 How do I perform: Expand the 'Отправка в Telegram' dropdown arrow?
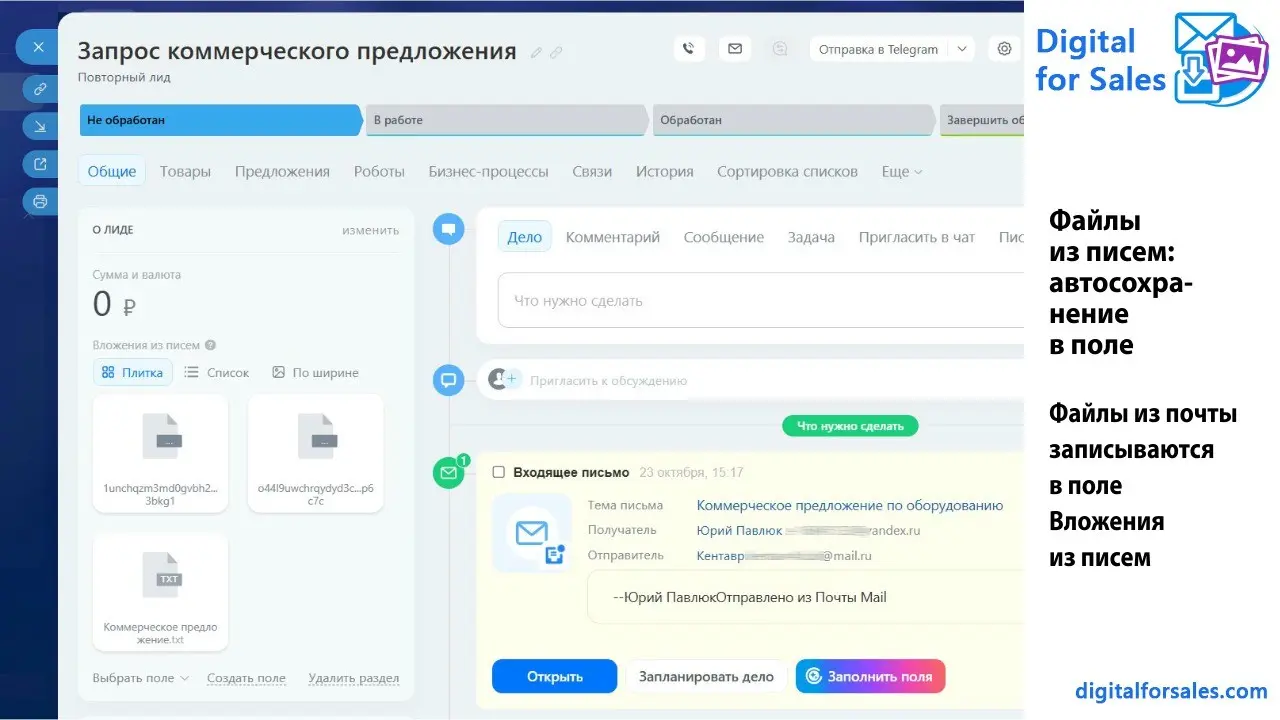(961, 49)
